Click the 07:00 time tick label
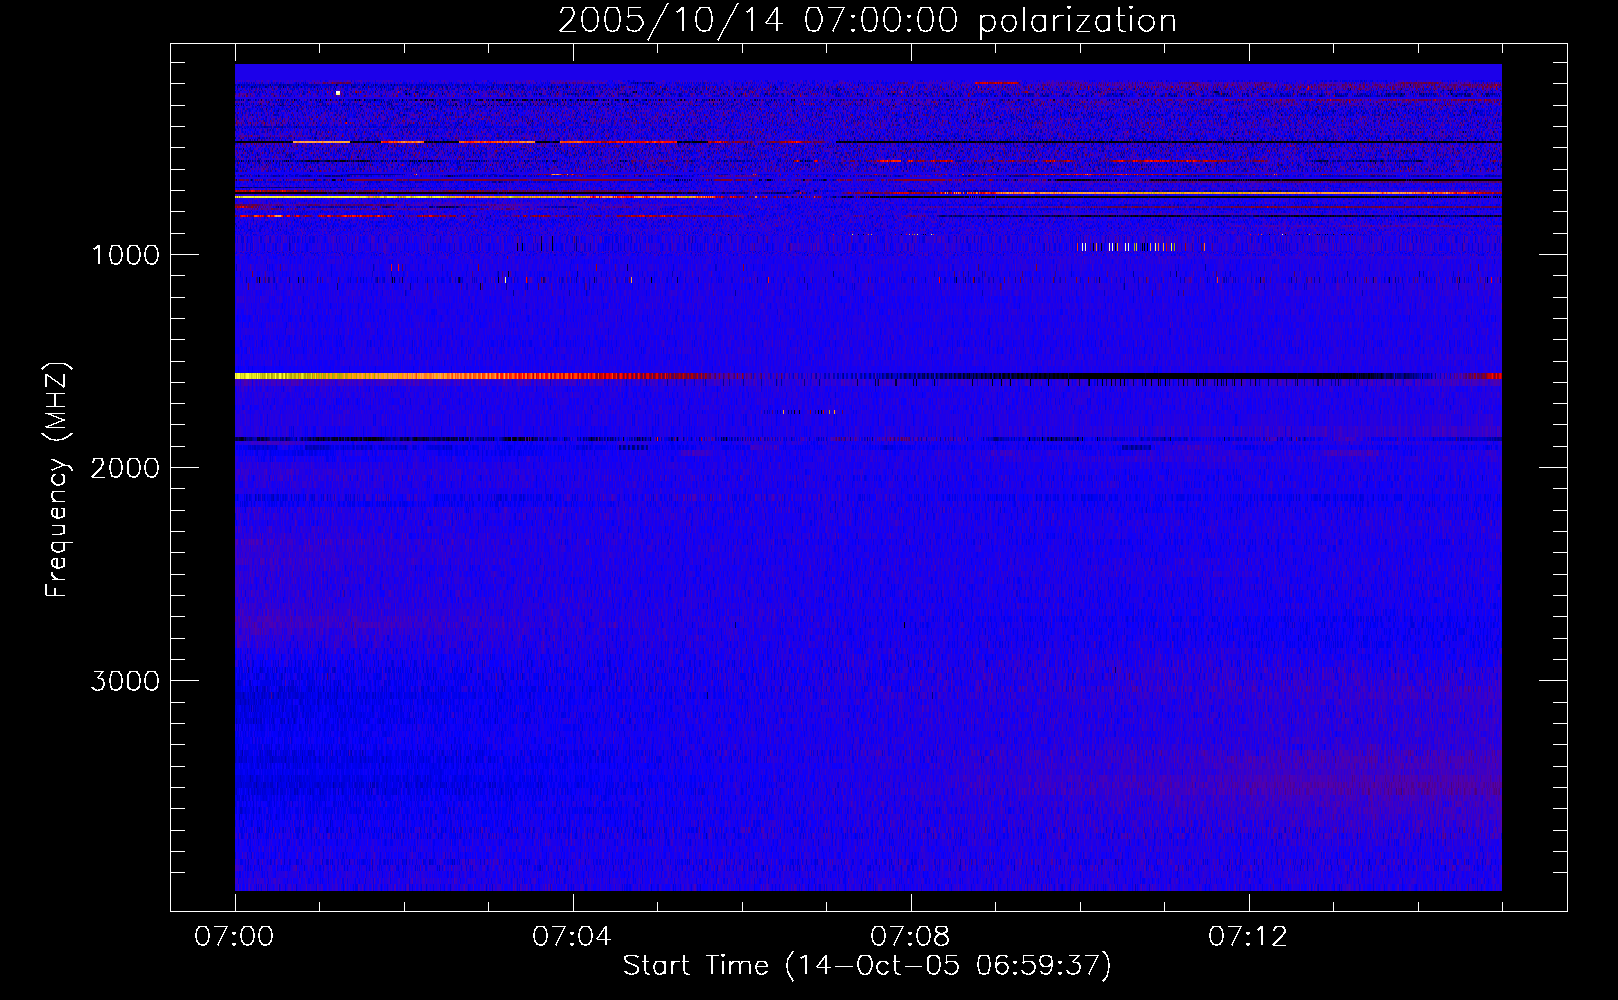Image resolution: width=1618 pixels, height=1000 pixels. 234,937
